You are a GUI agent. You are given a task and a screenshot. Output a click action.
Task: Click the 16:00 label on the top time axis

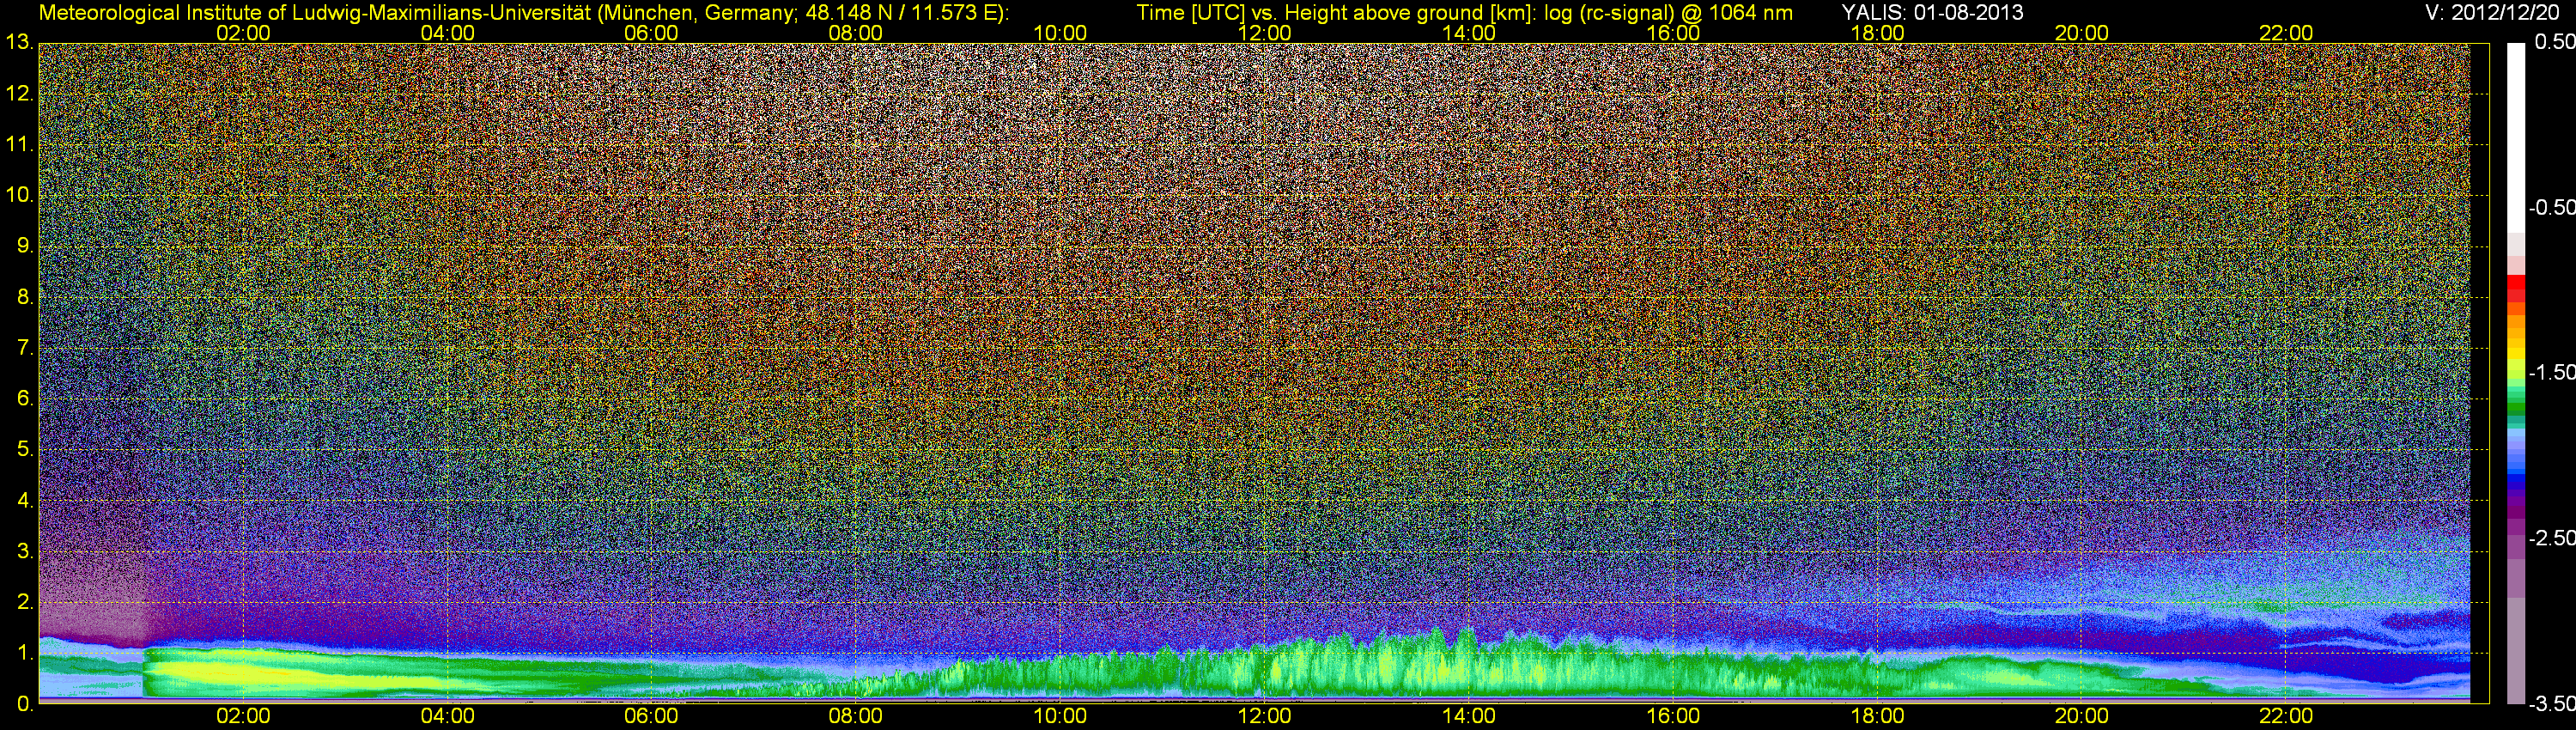[1673, 33]
